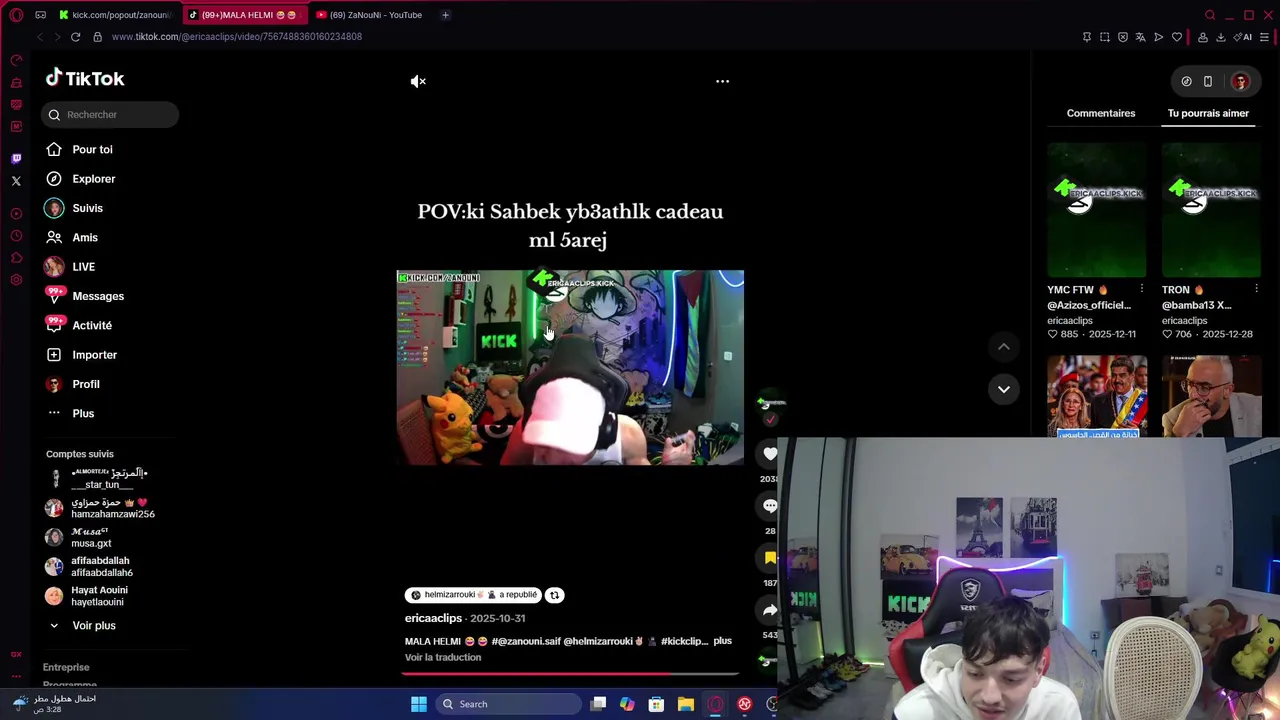
Task: Expand followed accounts with Voir plus
Action: point(93,626)
